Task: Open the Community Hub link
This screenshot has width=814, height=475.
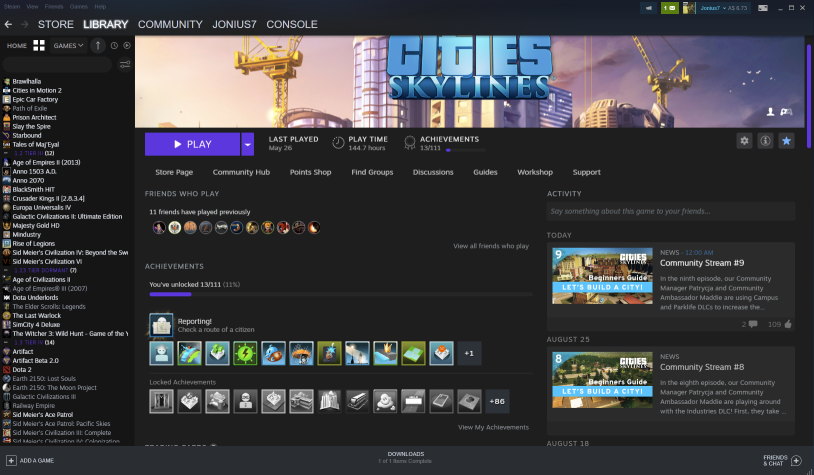Action: tap(241, 172)
